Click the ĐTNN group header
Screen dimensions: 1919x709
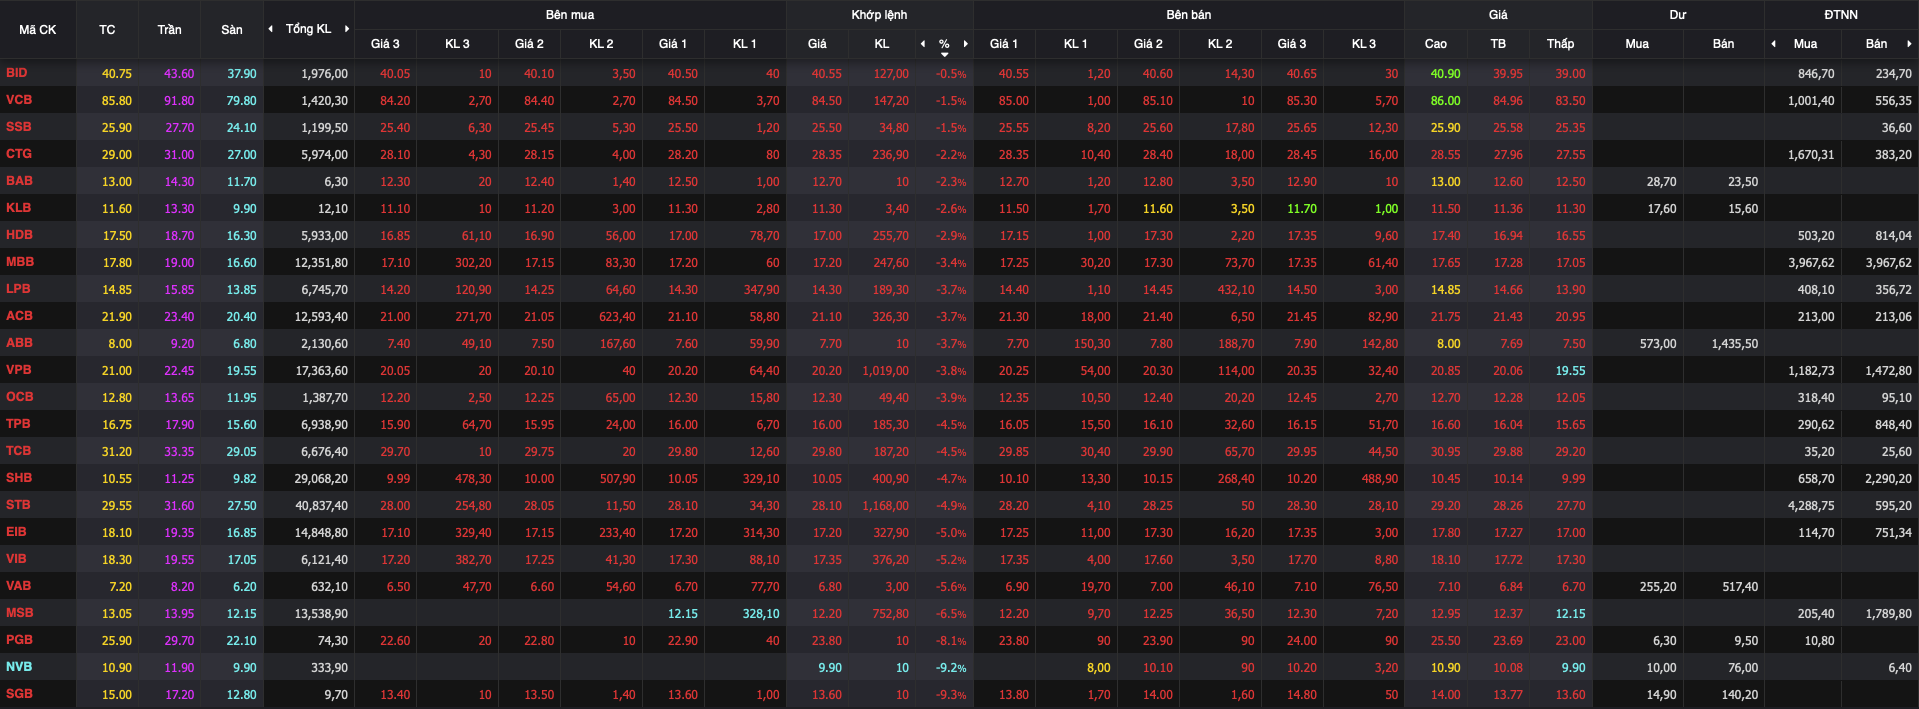pos(1841,15)
